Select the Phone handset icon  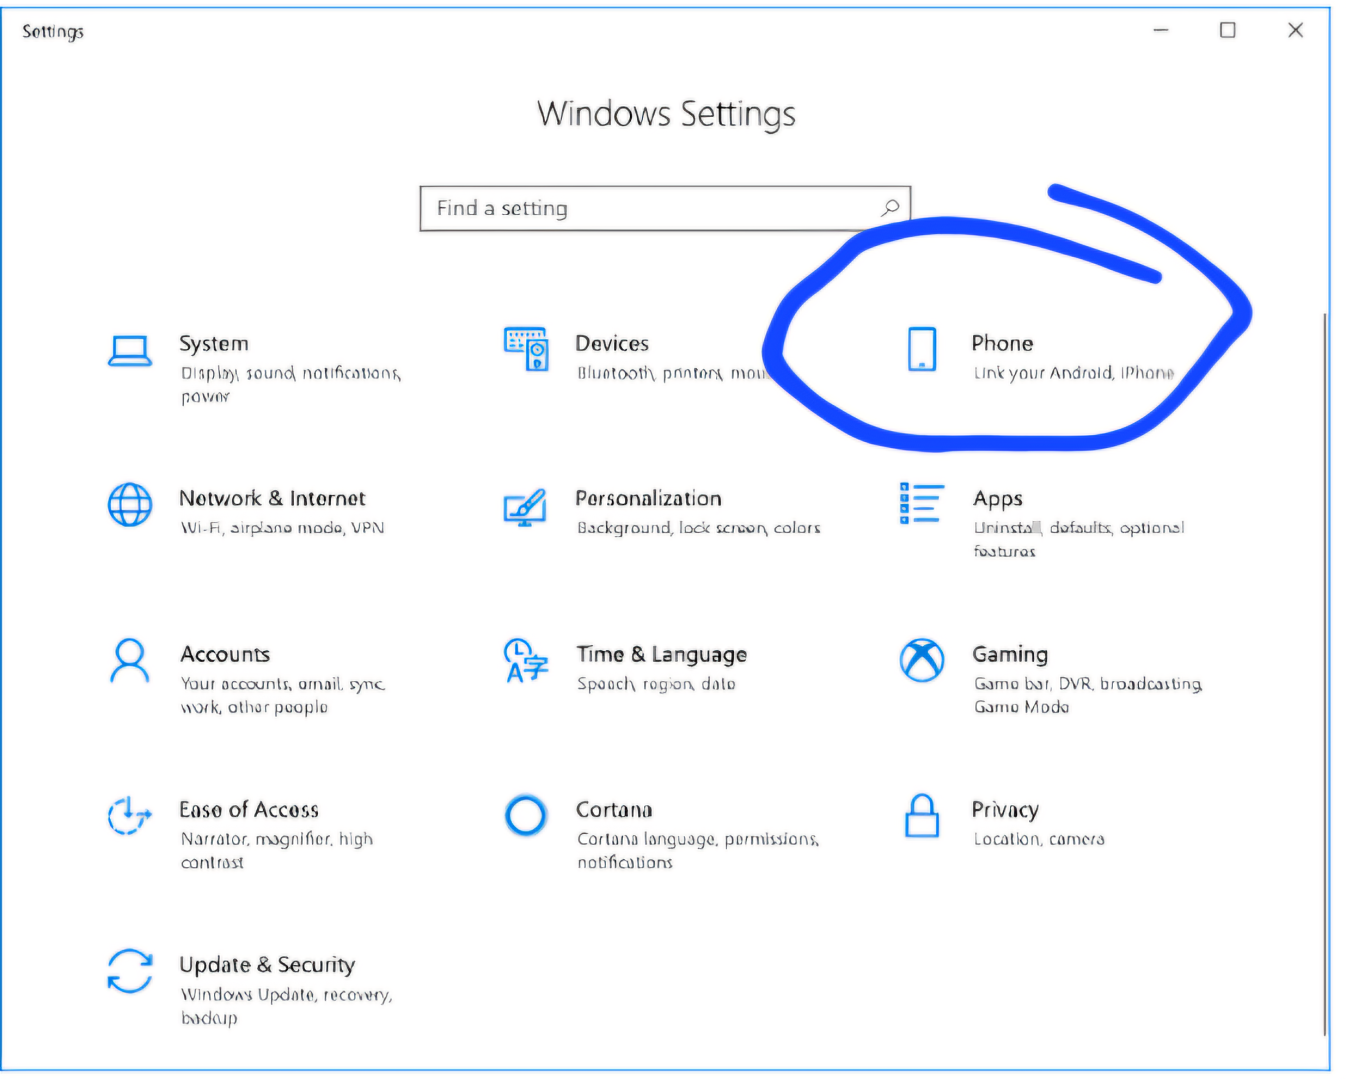[921, 349]
